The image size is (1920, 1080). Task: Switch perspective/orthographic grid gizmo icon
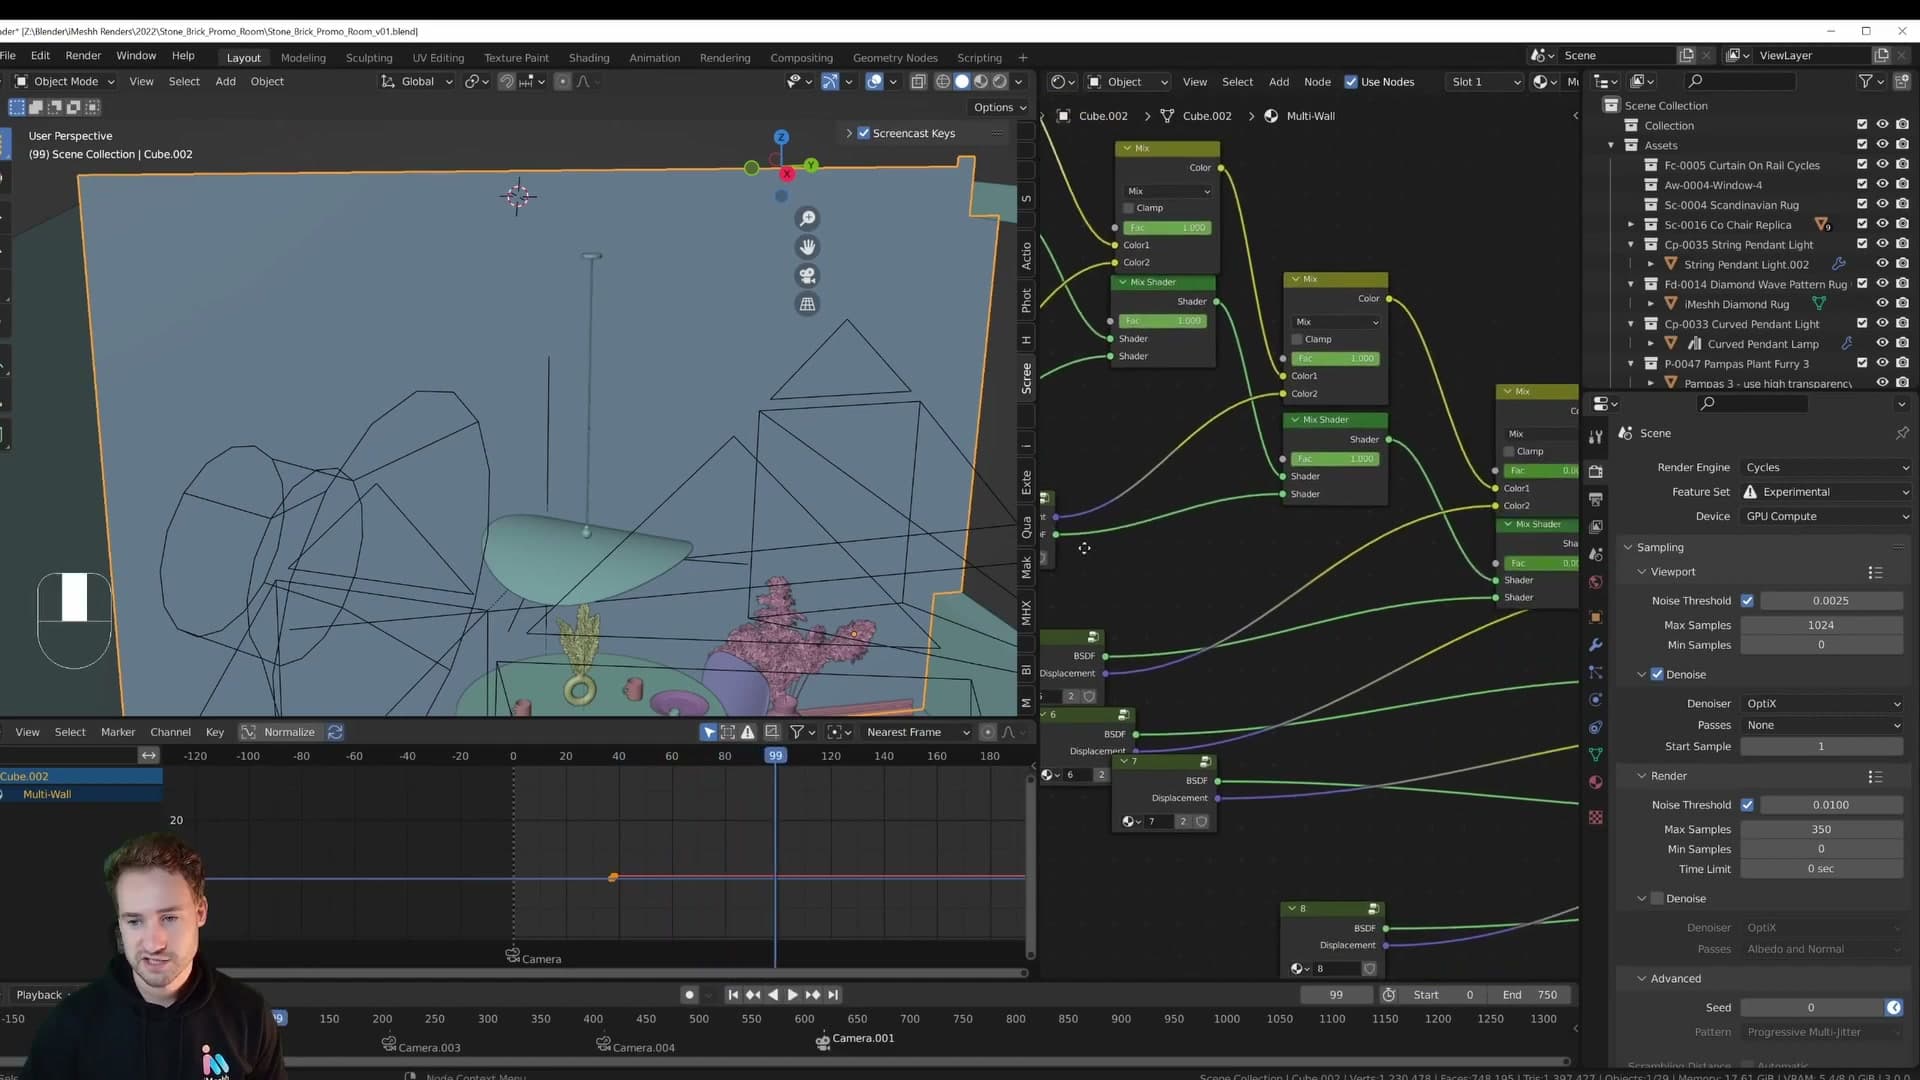[807, 304]
